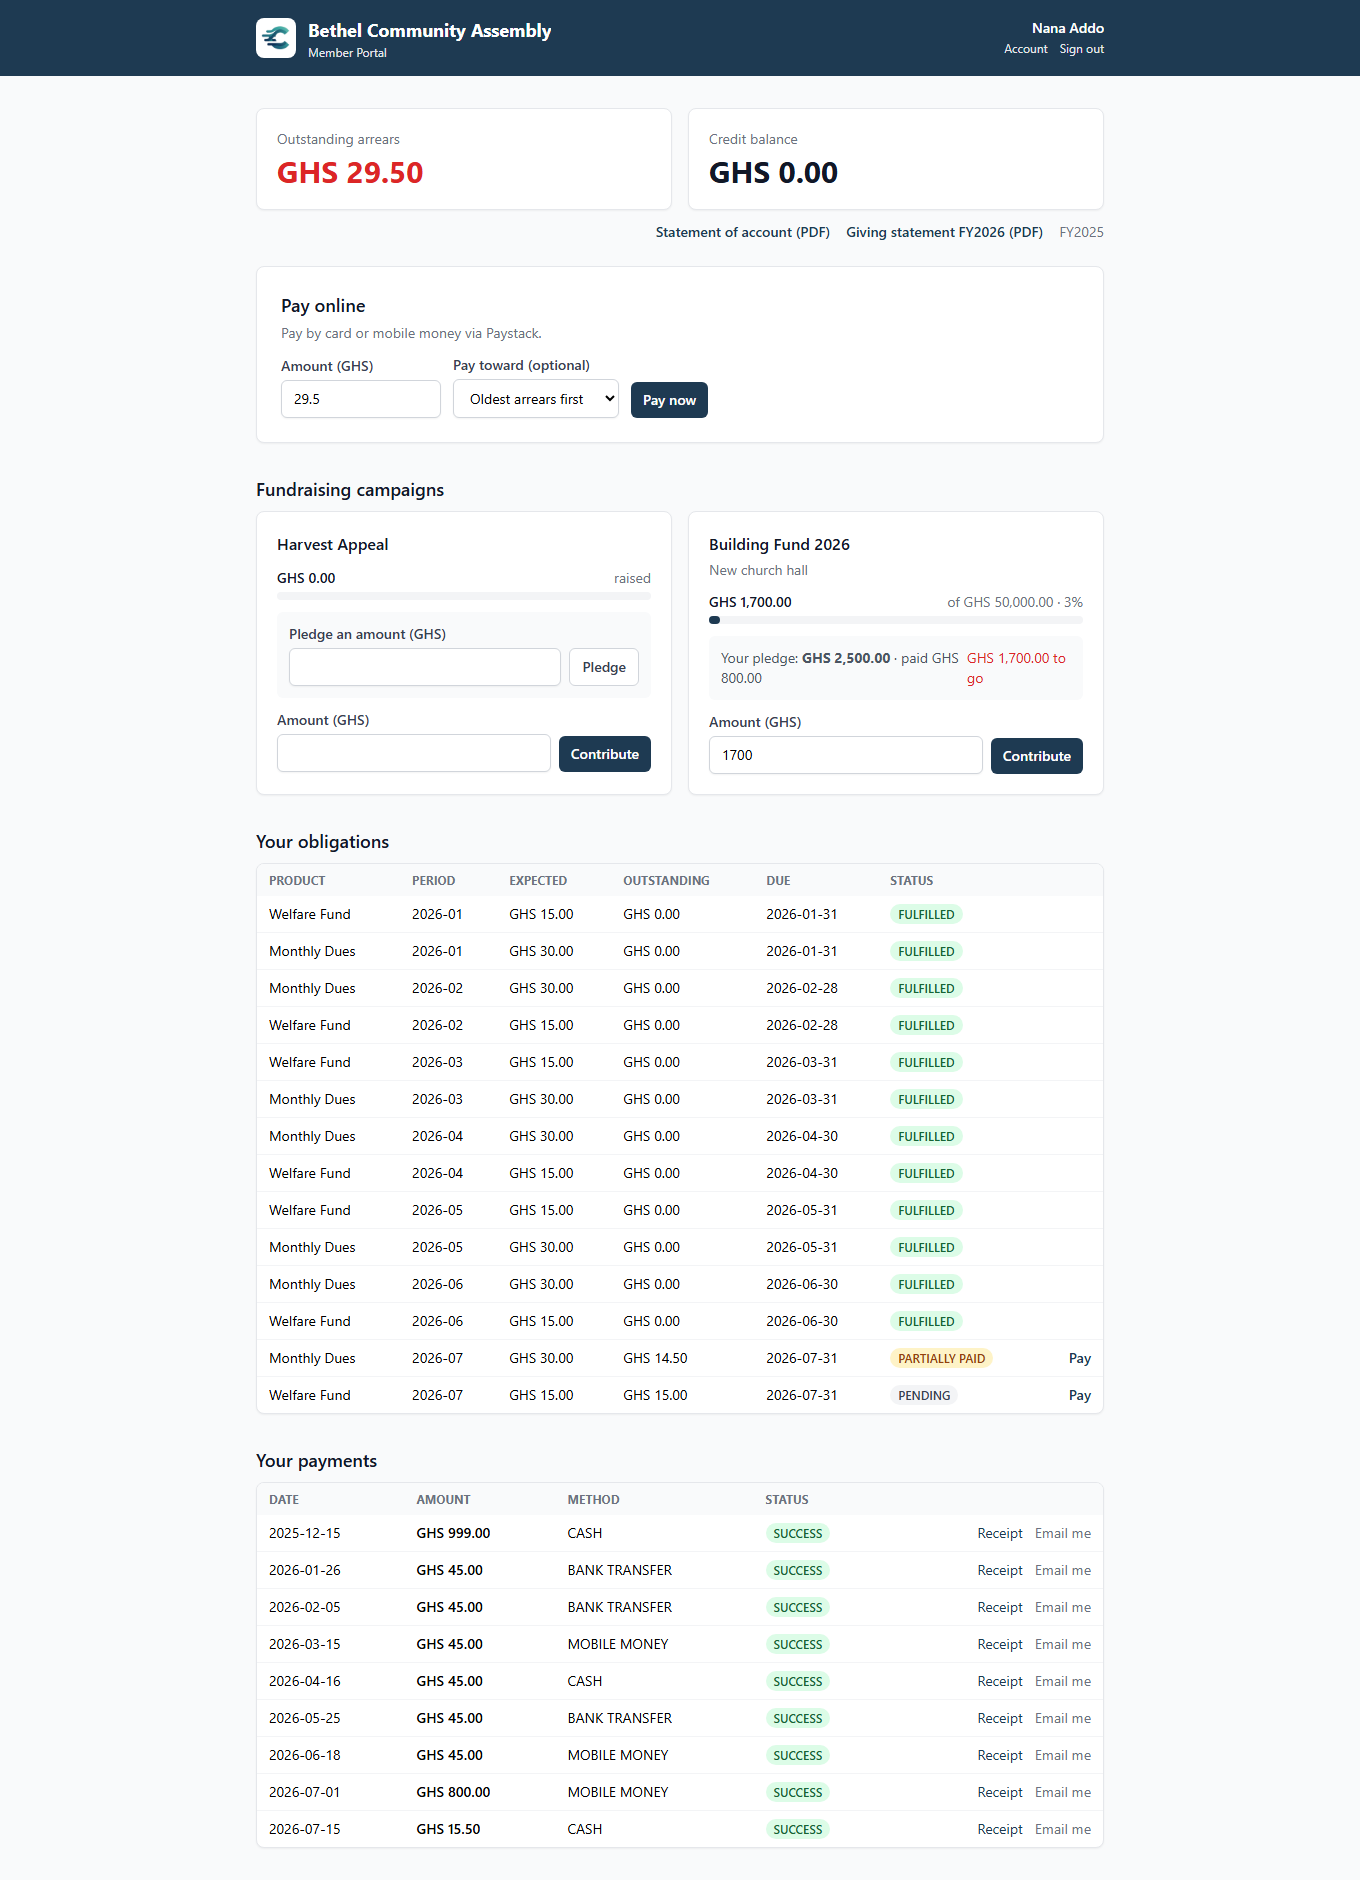Click the 'GHS 1,700.00 to go' text
Viewport: 1360px width, 1880px height.
[x=1016, y=668]
